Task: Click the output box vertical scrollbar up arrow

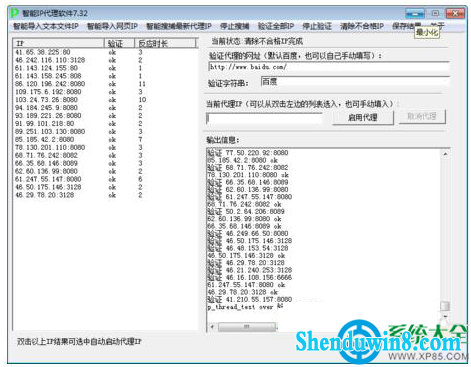Action: [445, 154]
